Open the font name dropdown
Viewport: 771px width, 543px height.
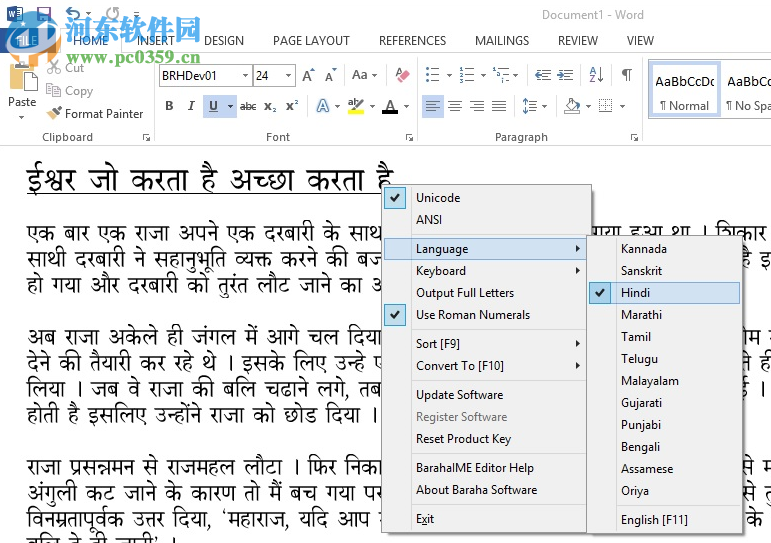coord(245,76)
